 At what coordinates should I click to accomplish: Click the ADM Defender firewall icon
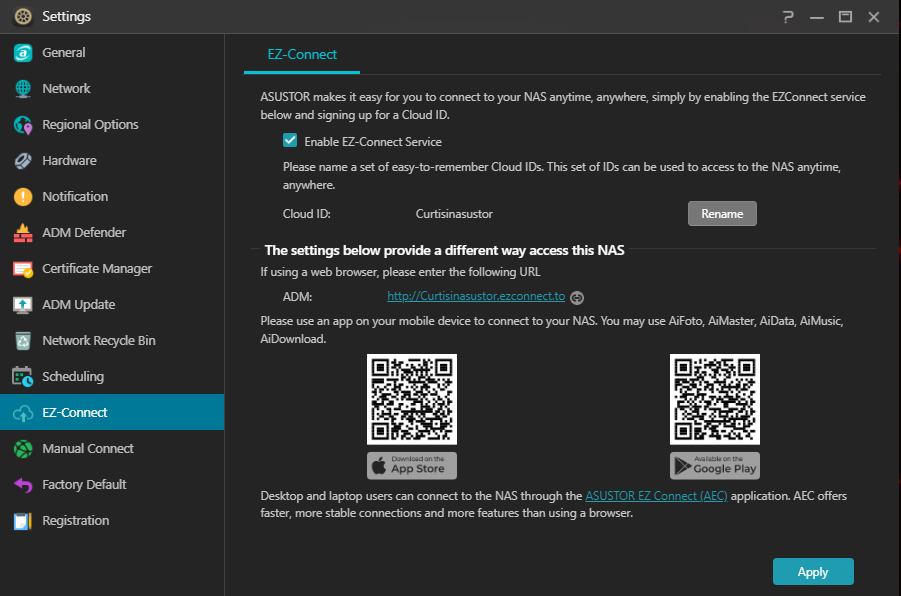pyautogui.click(x=23, y=233)
